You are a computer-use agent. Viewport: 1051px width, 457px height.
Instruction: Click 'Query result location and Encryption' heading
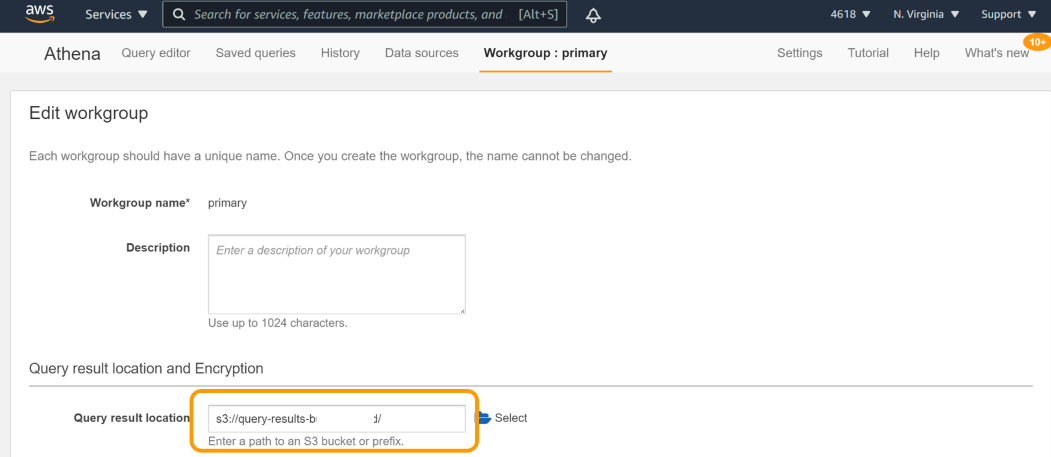click(146, 369)
